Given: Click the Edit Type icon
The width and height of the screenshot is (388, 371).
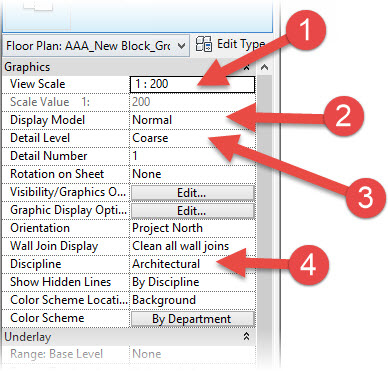Looking at the screenshot, I should tap(204, 44).
